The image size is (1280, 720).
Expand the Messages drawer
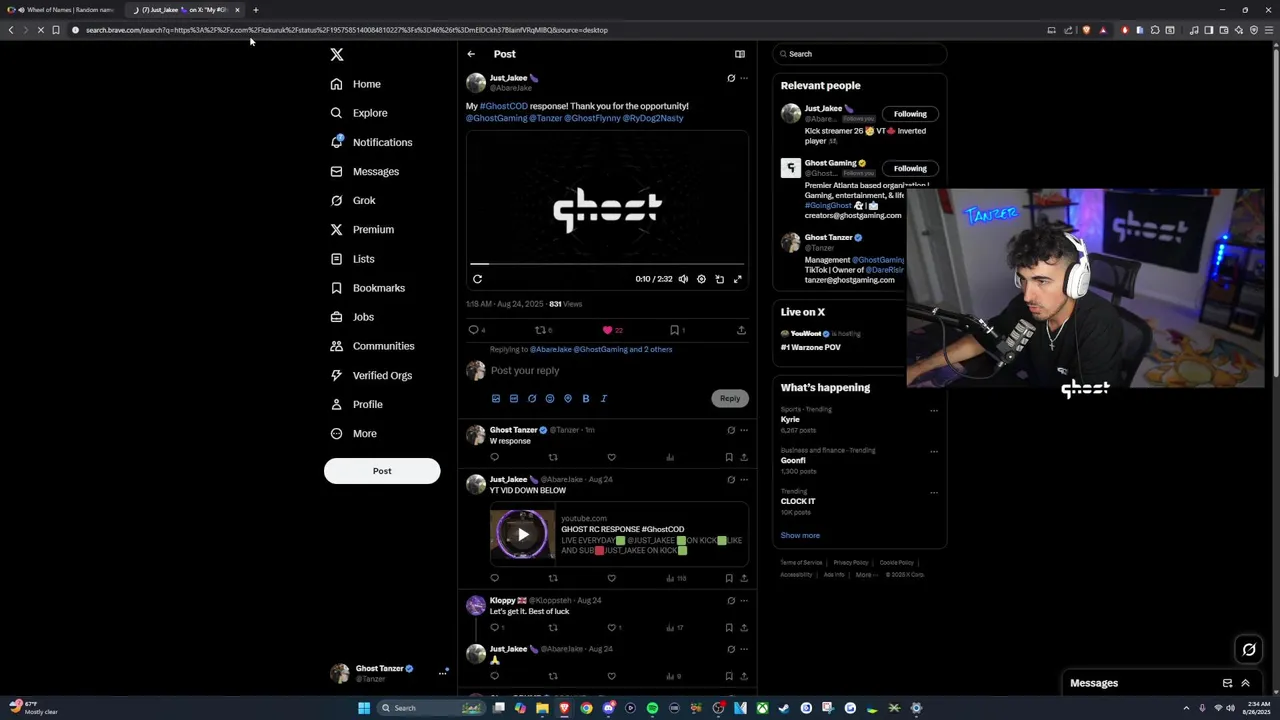(1245, 684)
